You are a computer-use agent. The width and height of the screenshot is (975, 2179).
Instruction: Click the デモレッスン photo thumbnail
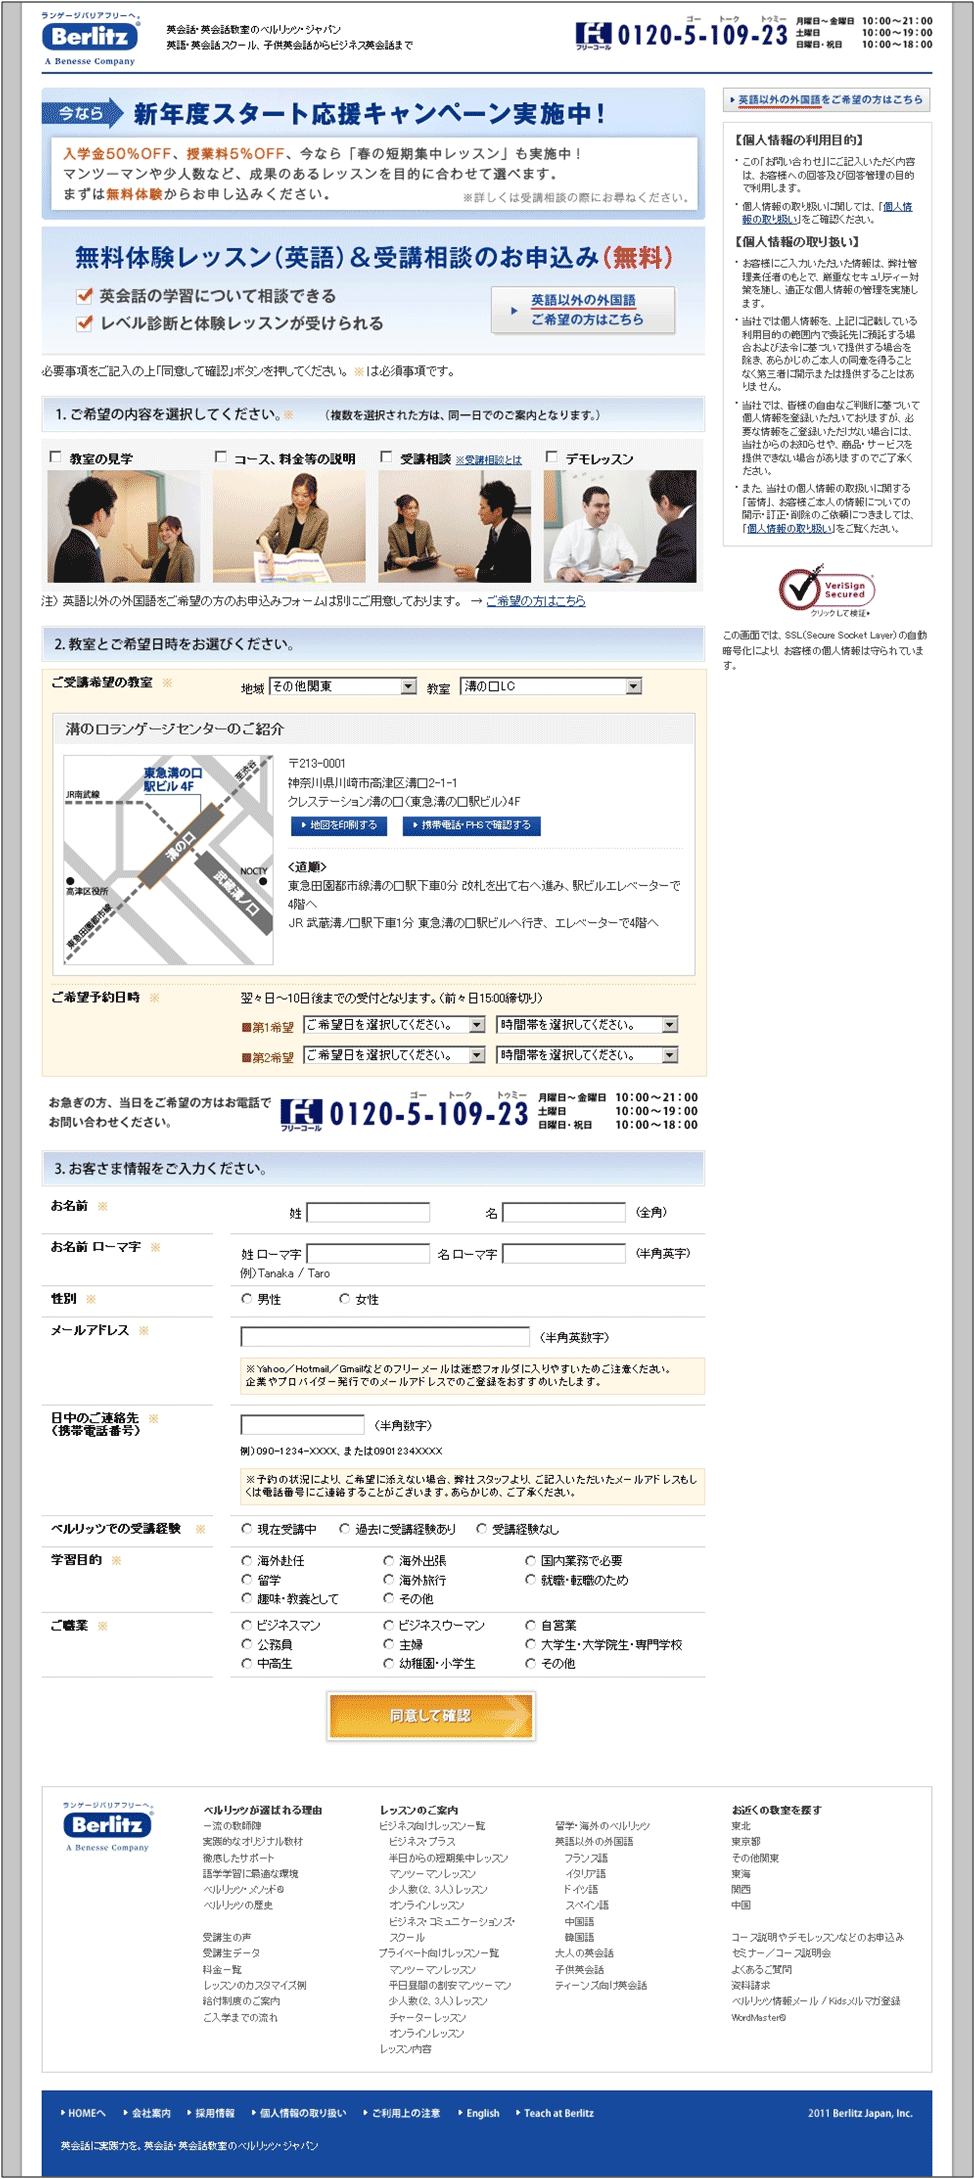point(619,527)
